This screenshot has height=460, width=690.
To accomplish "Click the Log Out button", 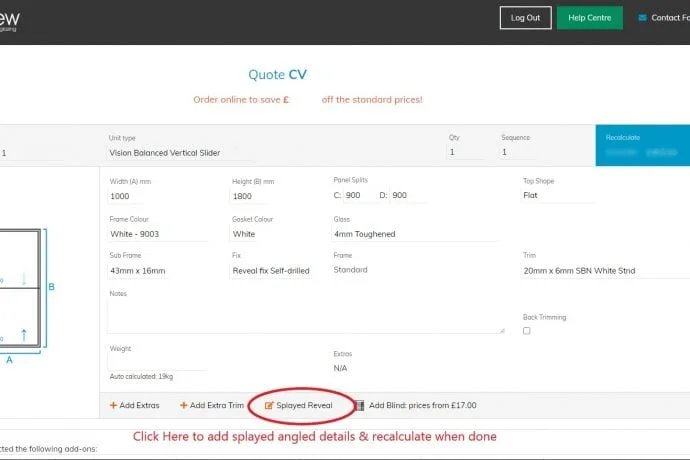I will [525, 18].
